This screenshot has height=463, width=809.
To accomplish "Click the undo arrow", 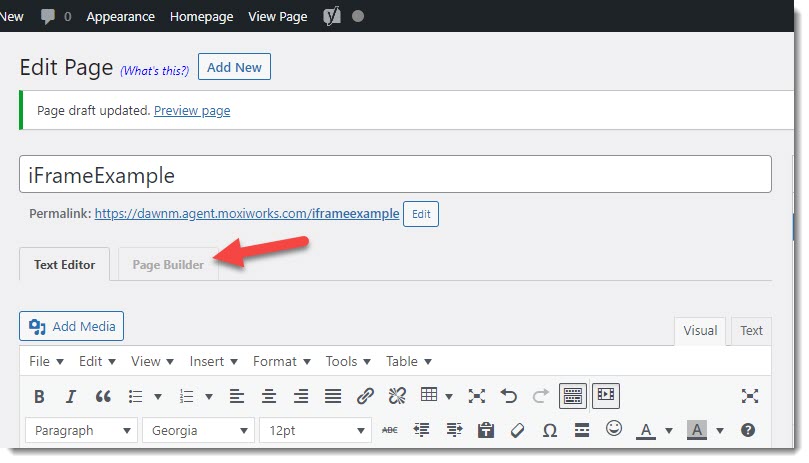I will pos(508,396).
